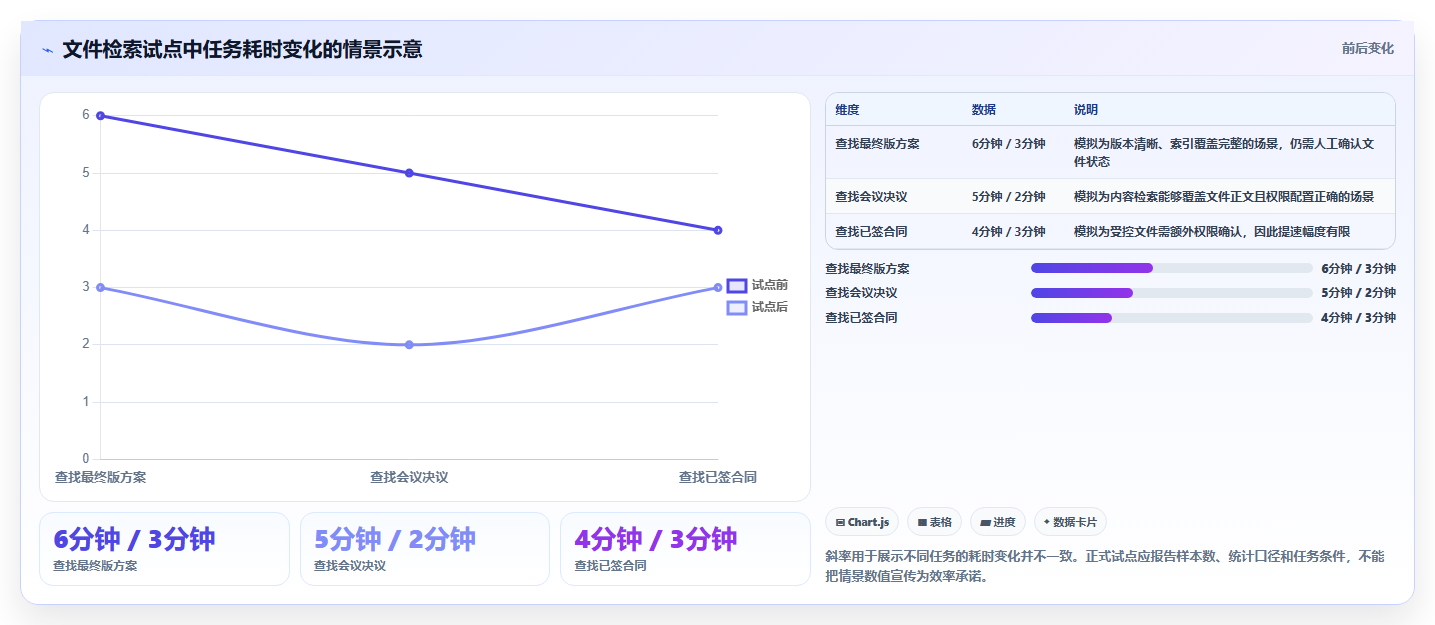
Task: Click table data cell 5分钟 / 2分钟
Action: [1008, 197]
